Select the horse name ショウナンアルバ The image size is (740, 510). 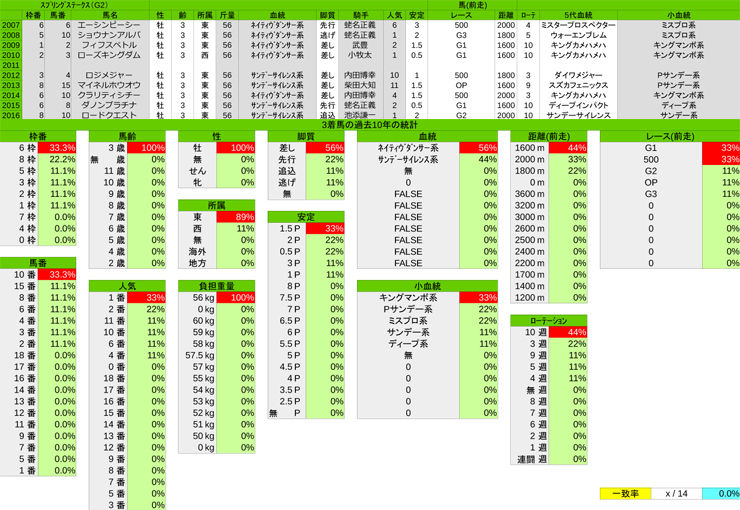point(110,35)
